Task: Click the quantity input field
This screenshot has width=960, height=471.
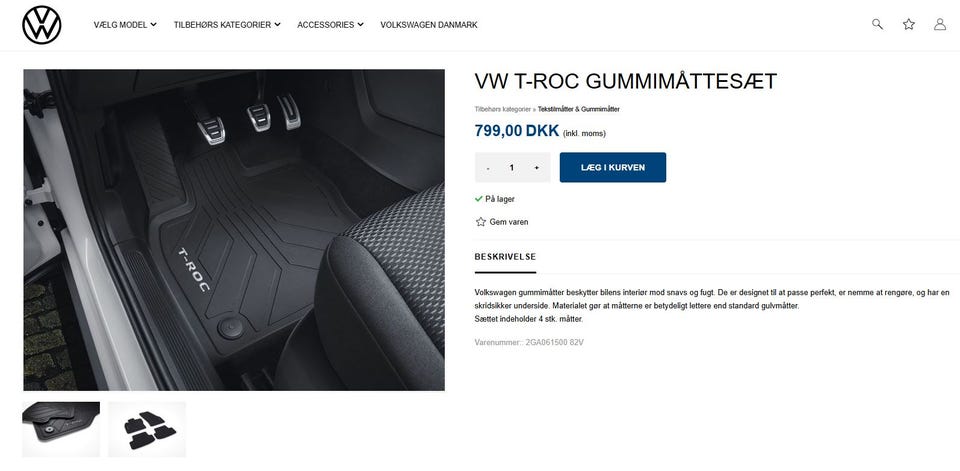Action: (512, 168)
